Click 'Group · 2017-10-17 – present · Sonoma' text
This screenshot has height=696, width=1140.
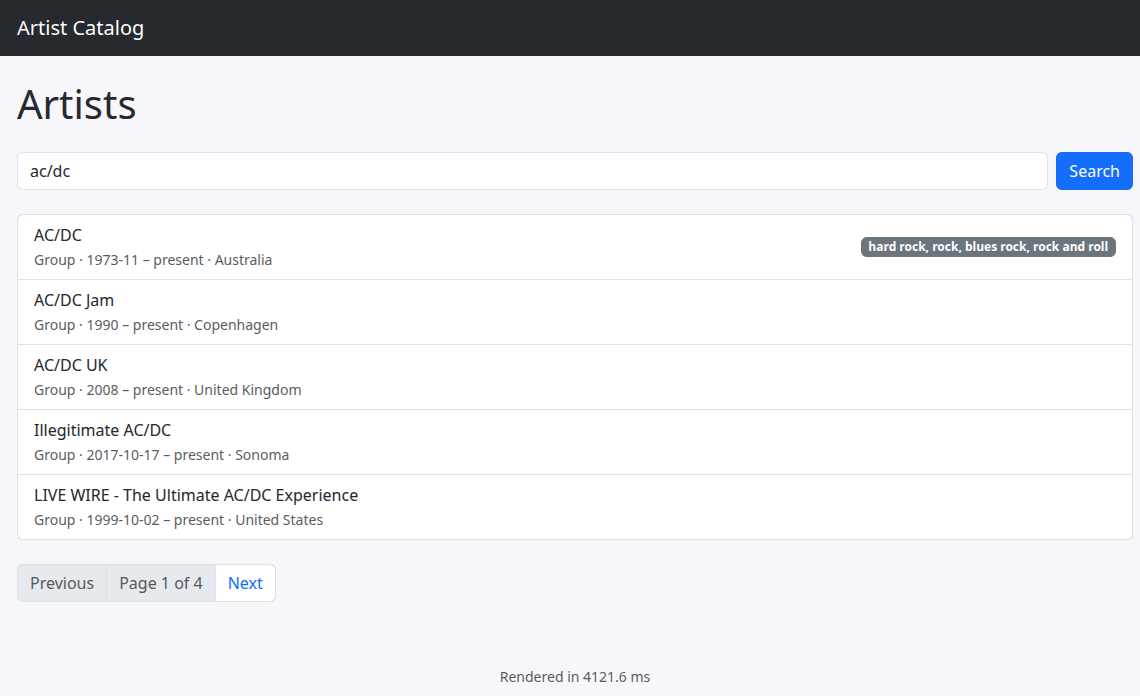(x=161, y=455)
